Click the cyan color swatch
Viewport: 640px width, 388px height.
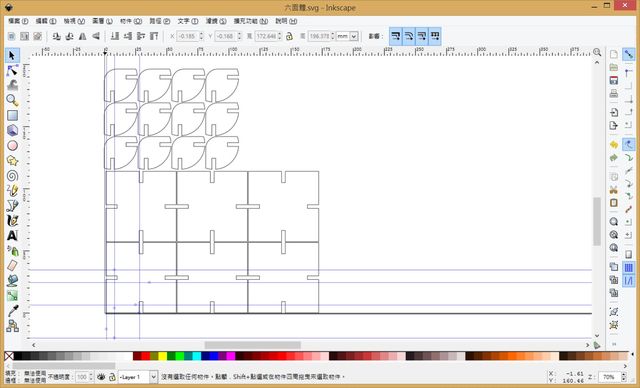click(197, 357)
